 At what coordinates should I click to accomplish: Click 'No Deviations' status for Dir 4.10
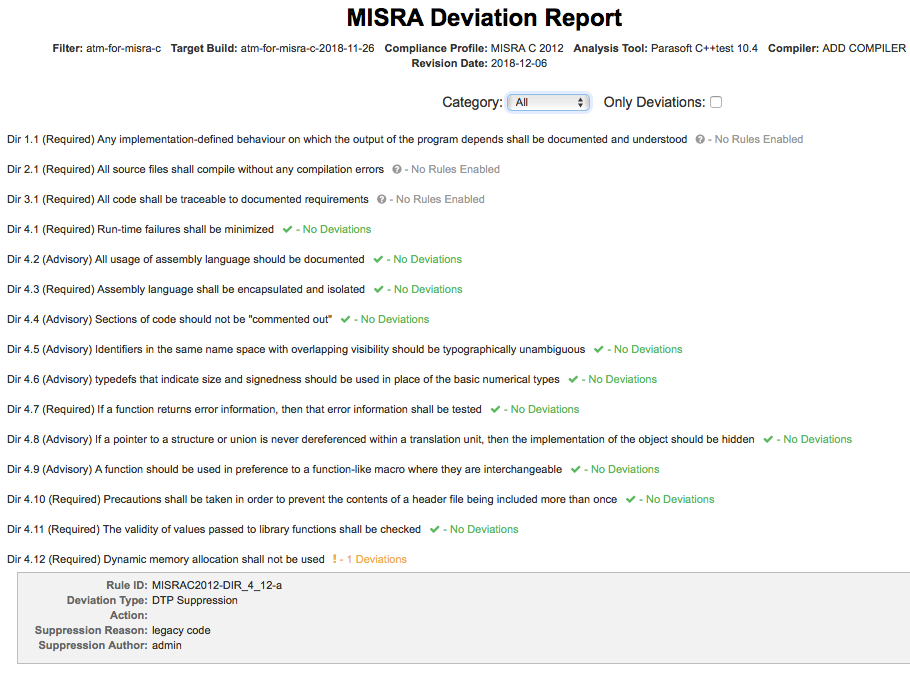[x=680, y=499]
